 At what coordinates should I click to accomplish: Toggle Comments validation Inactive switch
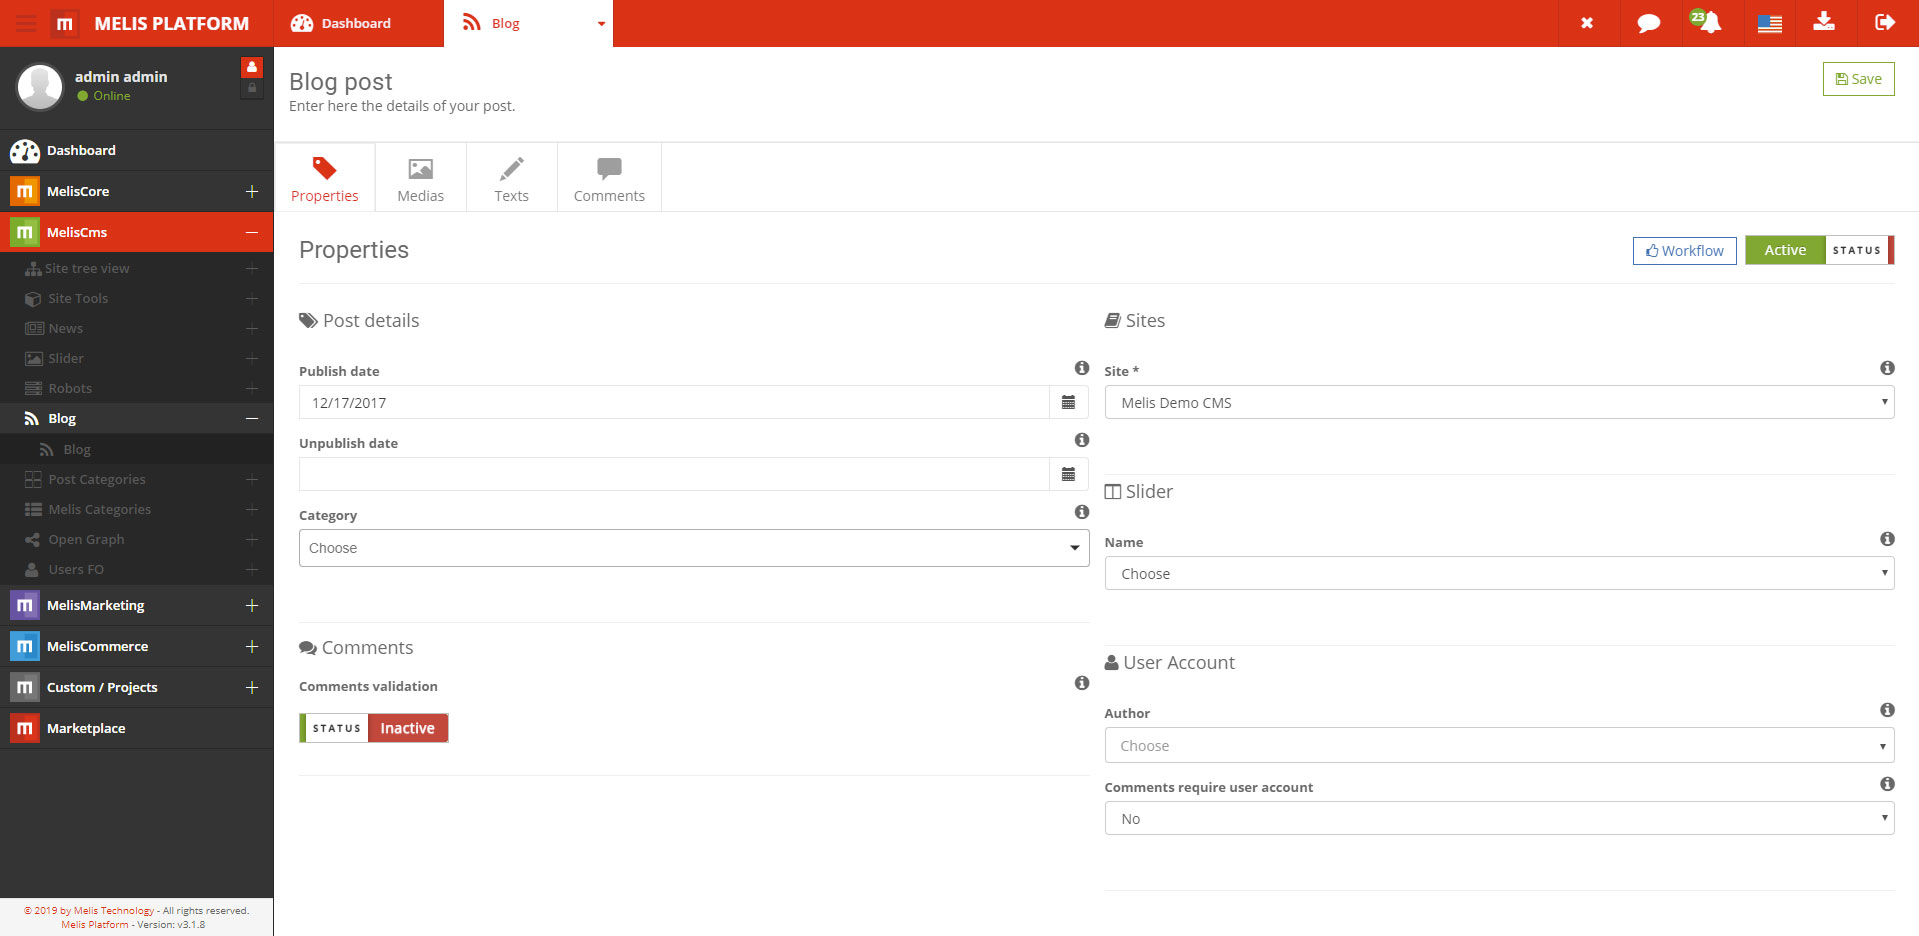click(x=374, y=728)
